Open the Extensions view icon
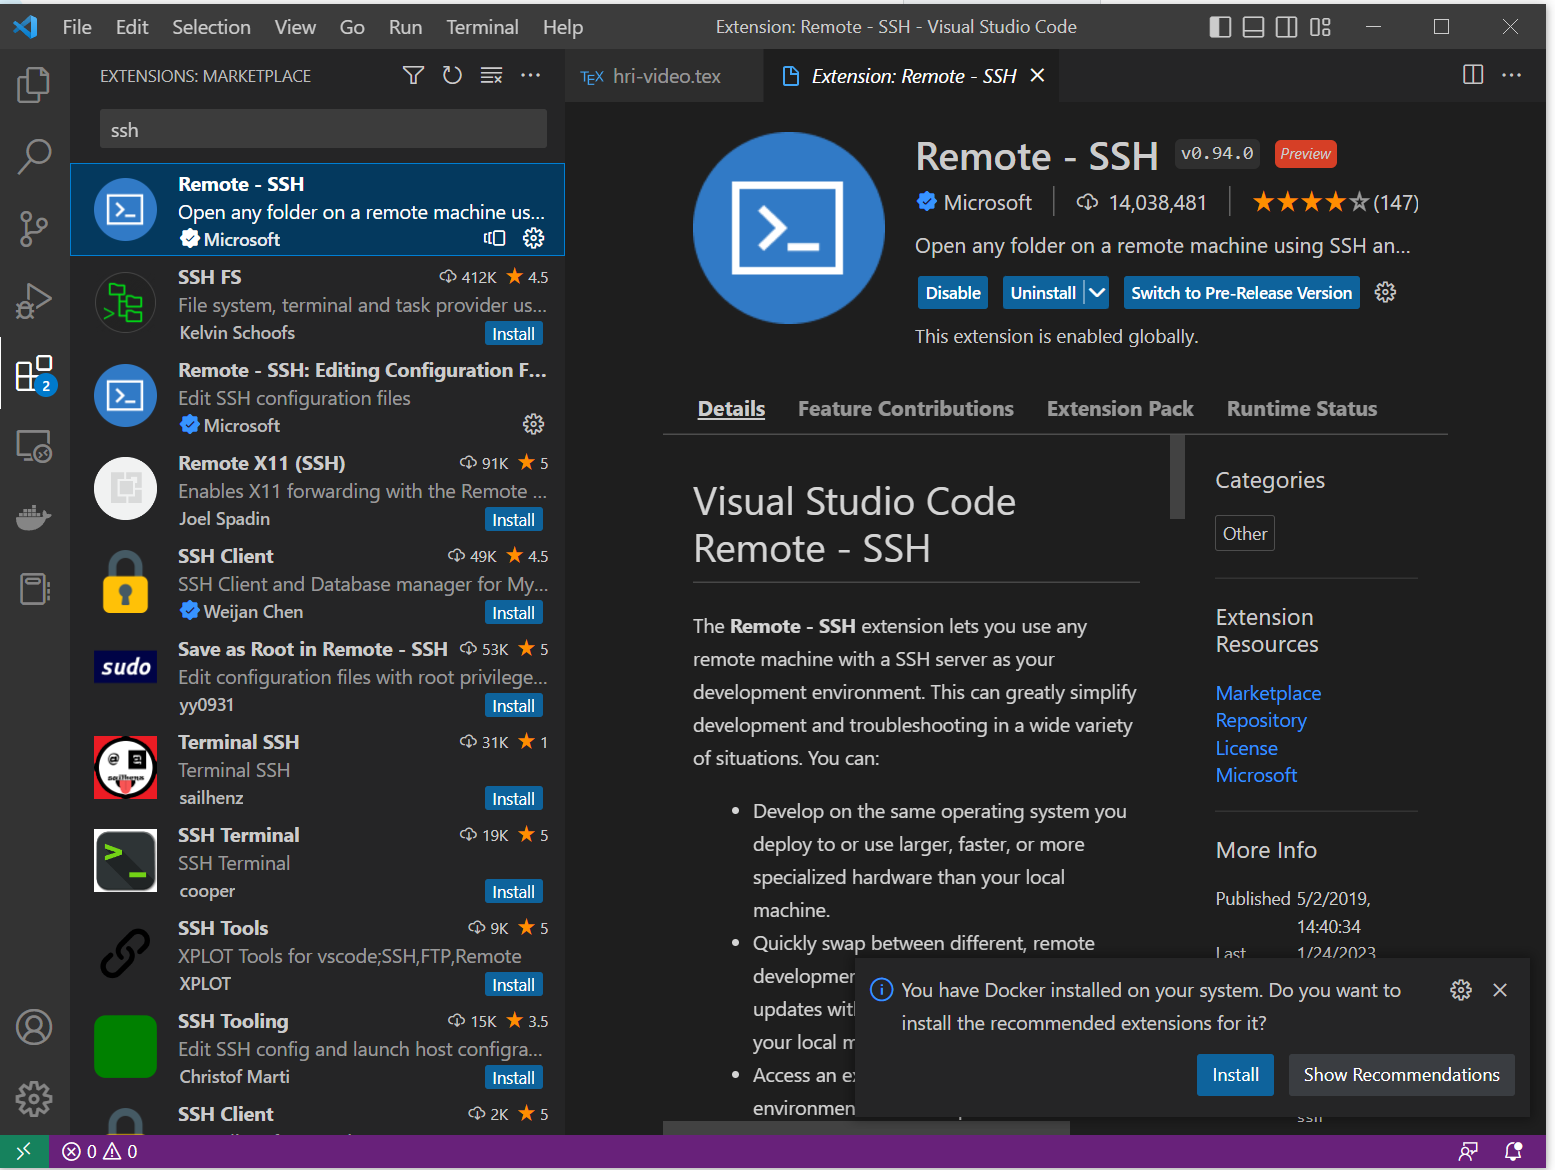 tap(34, 374)
